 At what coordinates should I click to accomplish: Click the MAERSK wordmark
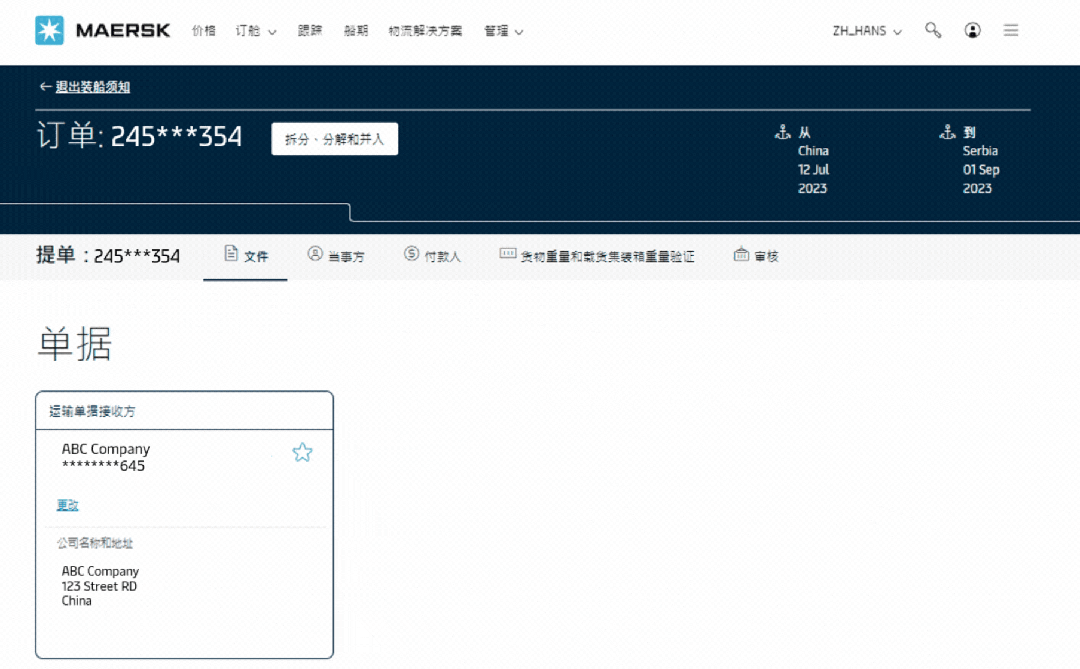click(x=123, y=30)
